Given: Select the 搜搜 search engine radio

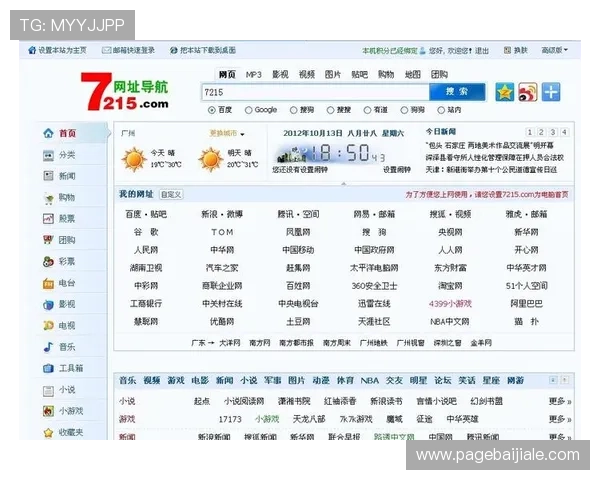Looking at the screenshot, I should pyautogui.click(x=330, y=110).
